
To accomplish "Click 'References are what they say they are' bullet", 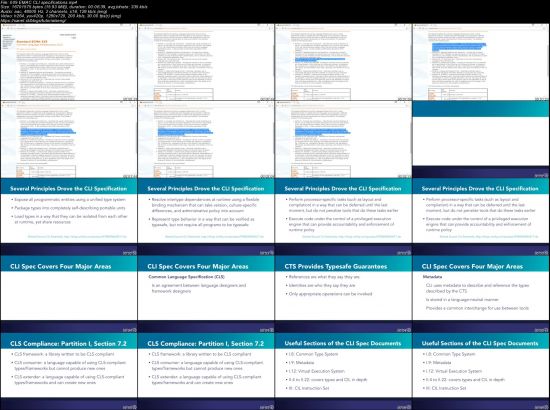I will click(323, 277).
